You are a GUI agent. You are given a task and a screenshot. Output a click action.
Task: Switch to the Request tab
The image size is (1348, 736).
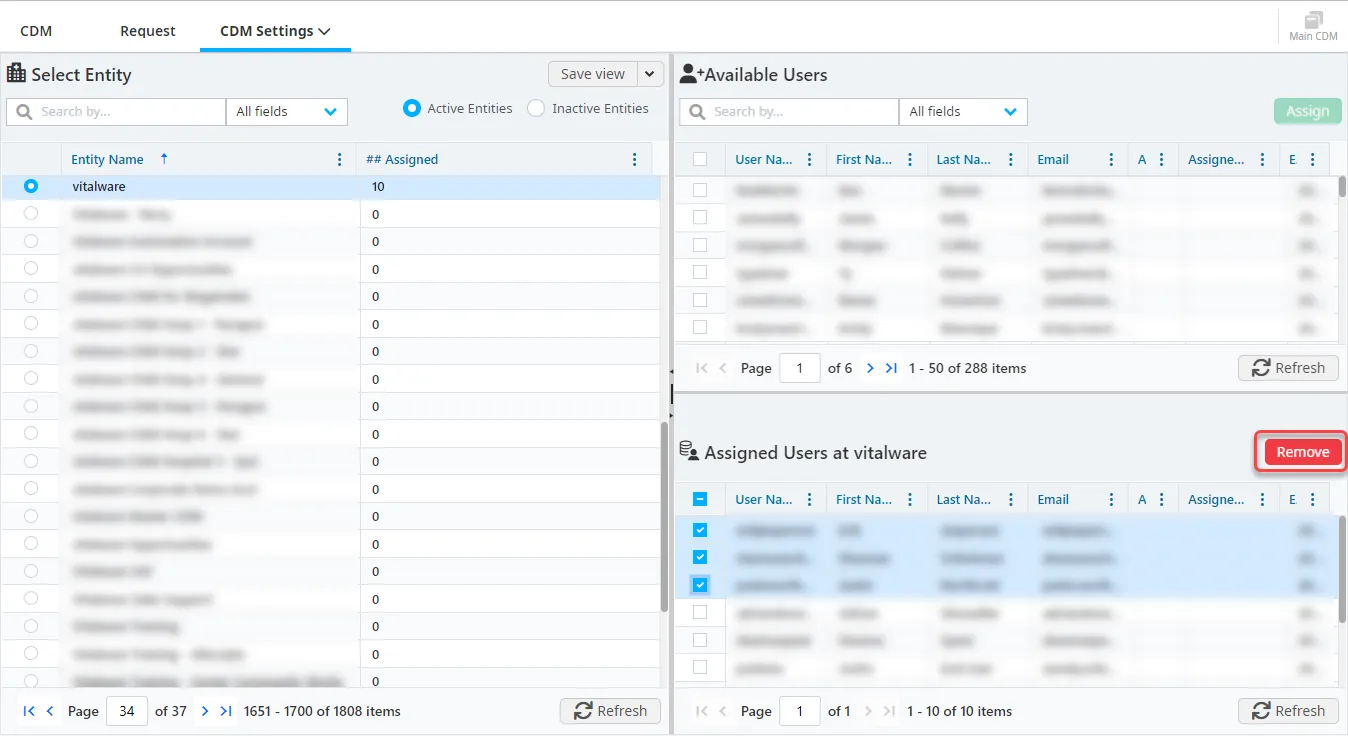click(147, 32)
